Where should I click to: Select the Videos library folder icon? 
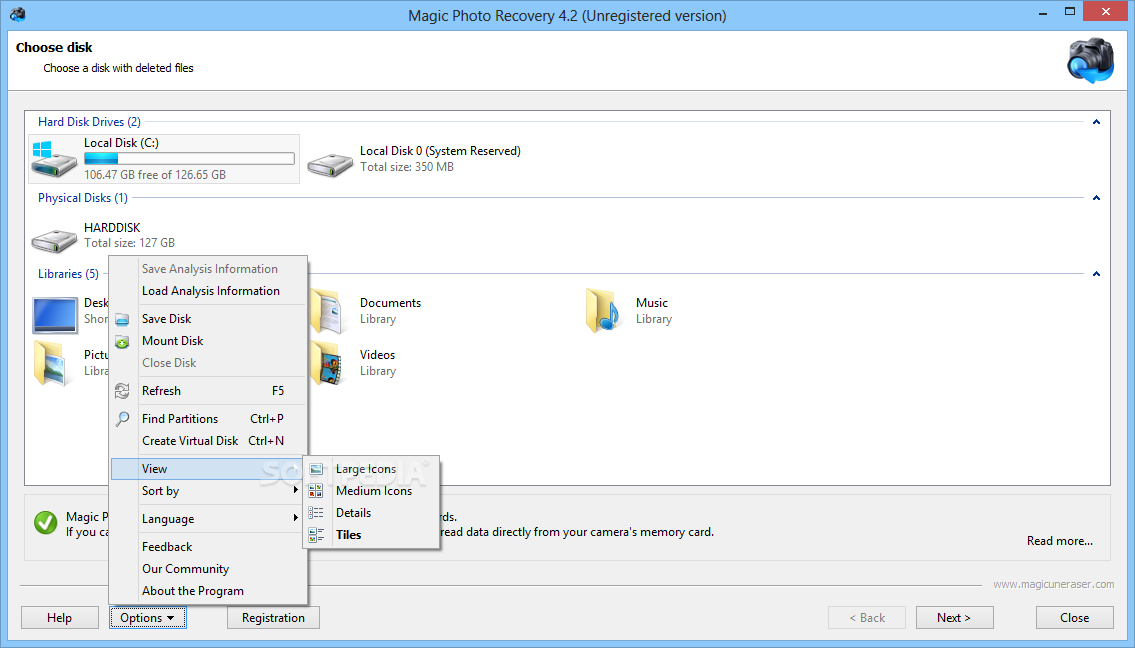click(327, 363)
